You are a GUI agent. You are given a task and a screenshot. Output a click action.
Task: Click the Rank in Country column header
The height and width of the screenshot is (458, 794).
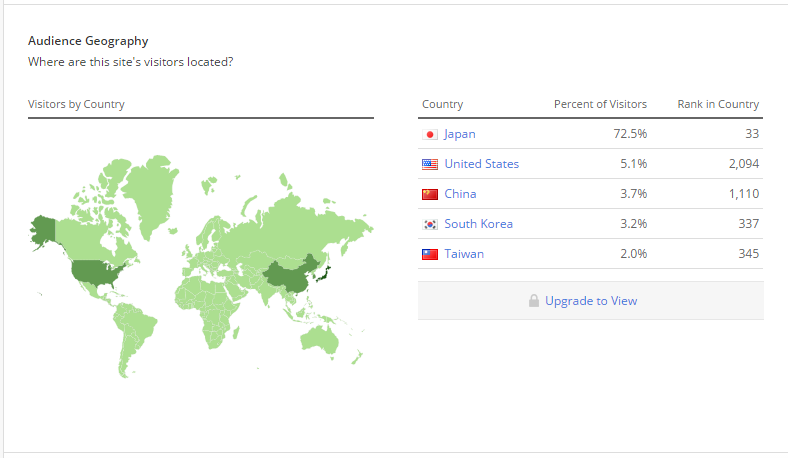(x=718, y=104)
